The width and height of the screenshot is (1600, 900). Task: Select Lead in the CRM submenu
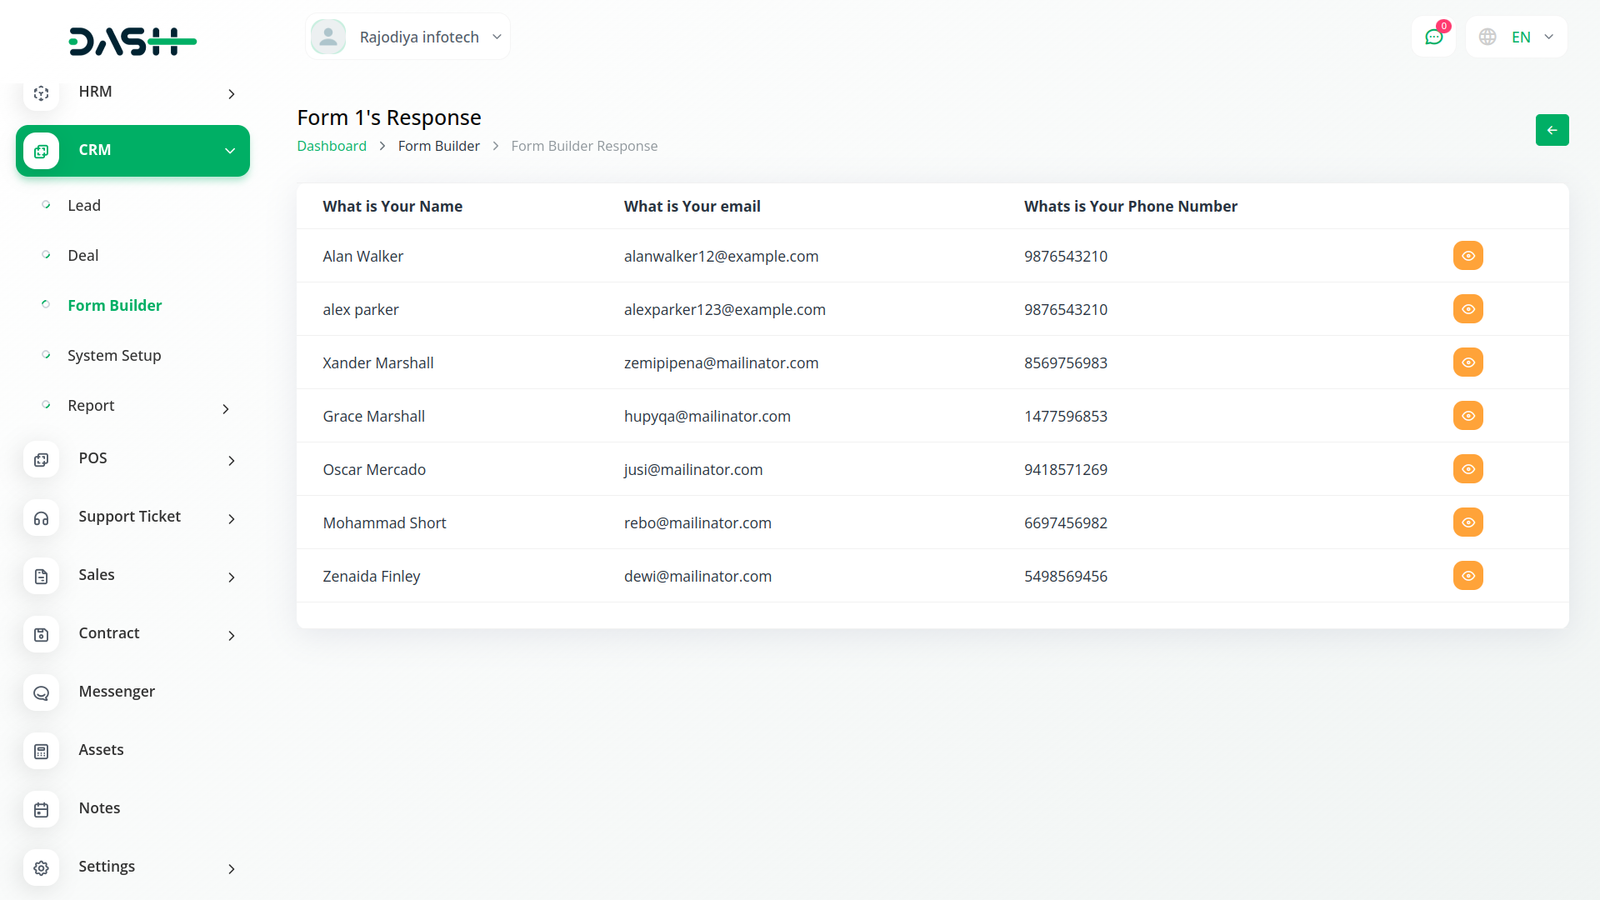(84, 206)
